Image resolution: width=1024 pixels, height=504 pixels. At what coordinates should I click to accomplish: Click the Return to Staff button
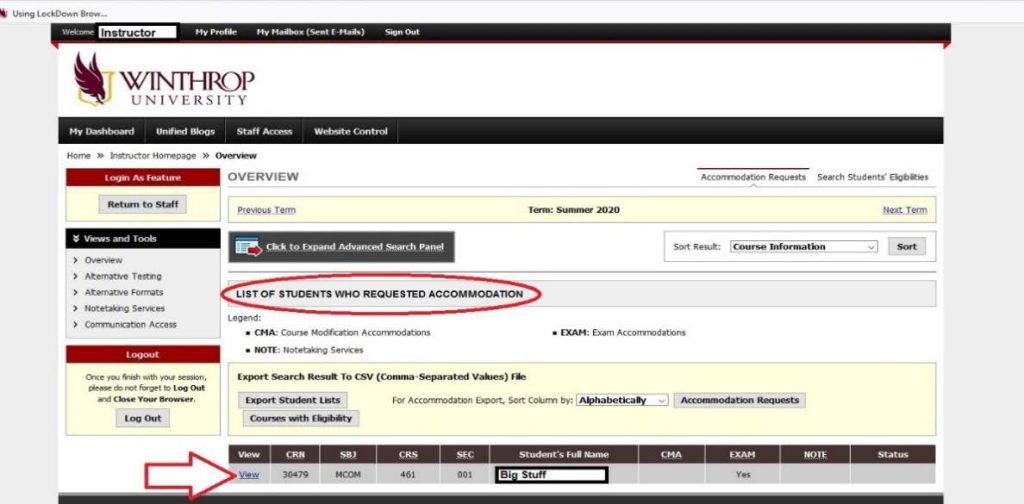point(143,204)
